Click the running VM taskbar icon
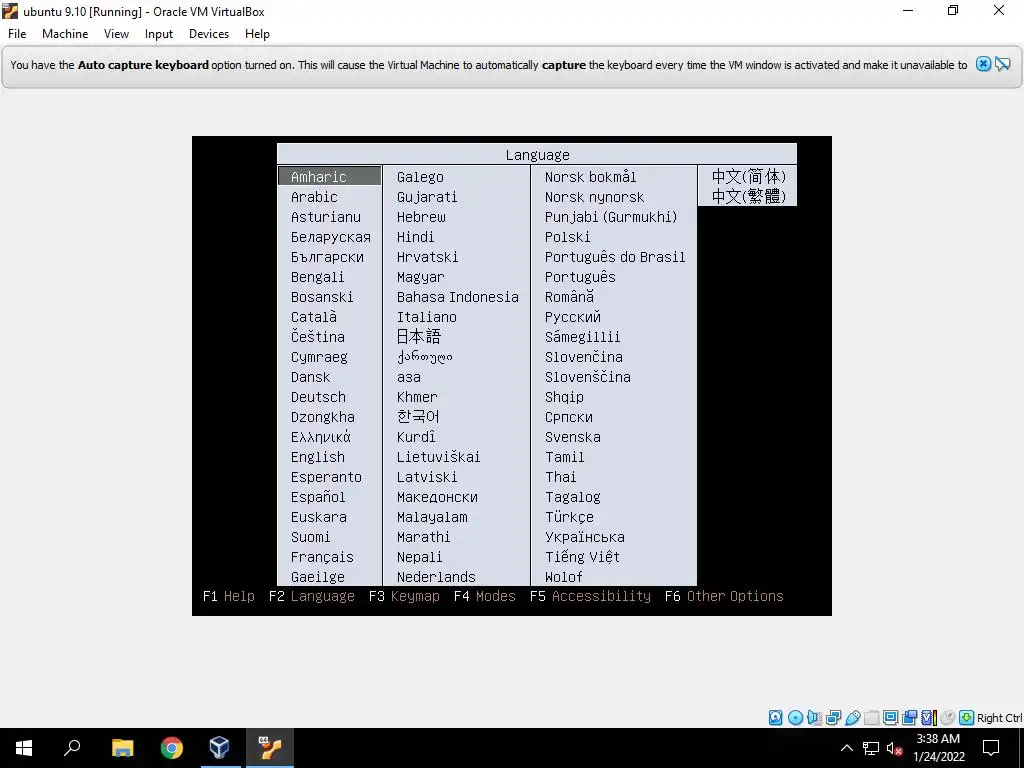The width and height of the screenshot is (1024, 768). click(x=269, y=748)
